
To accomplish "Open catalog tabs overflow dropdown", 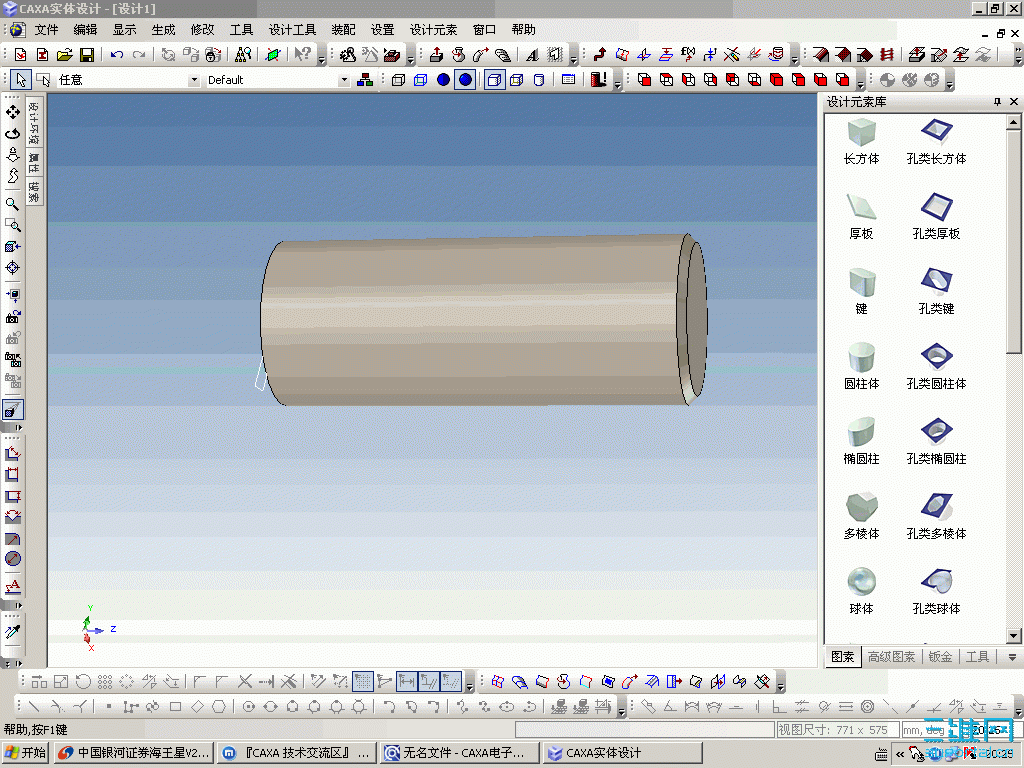I will point(1012,657).
